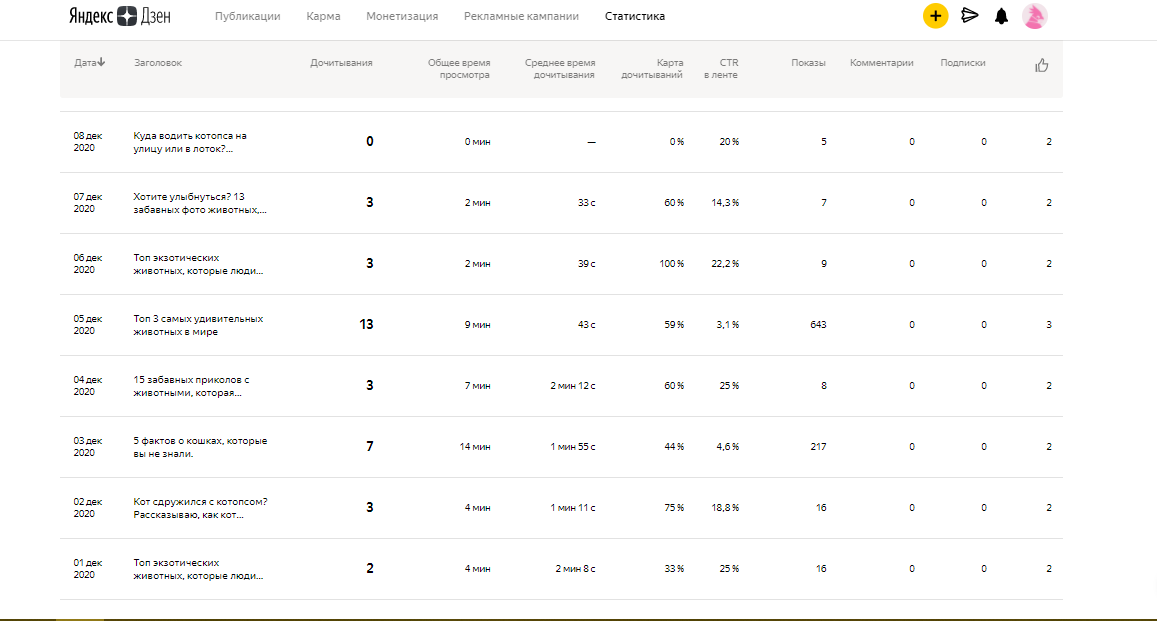The width and height of the screenshot is (1157, 621).
Task: Open the Монетизация tab
Action: pos(402,16)
